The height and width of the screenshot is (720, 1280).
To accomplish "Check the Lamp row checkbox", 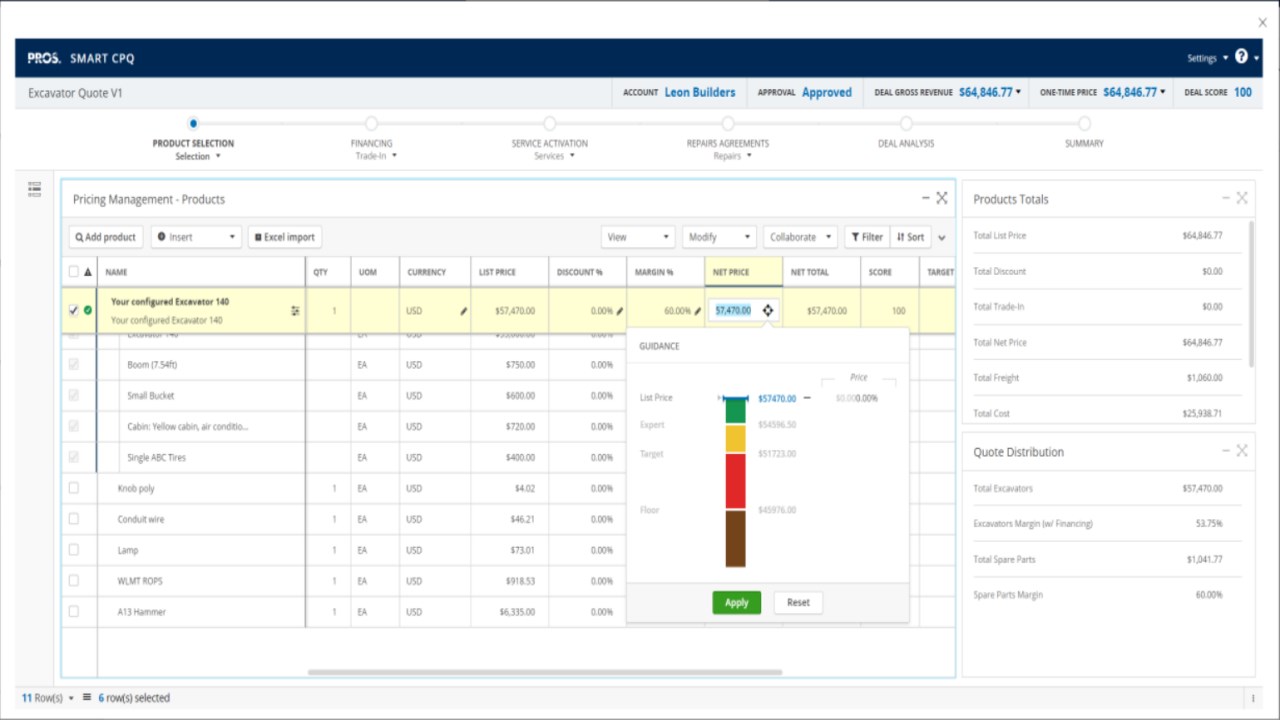I will click(x=73, y=550).
